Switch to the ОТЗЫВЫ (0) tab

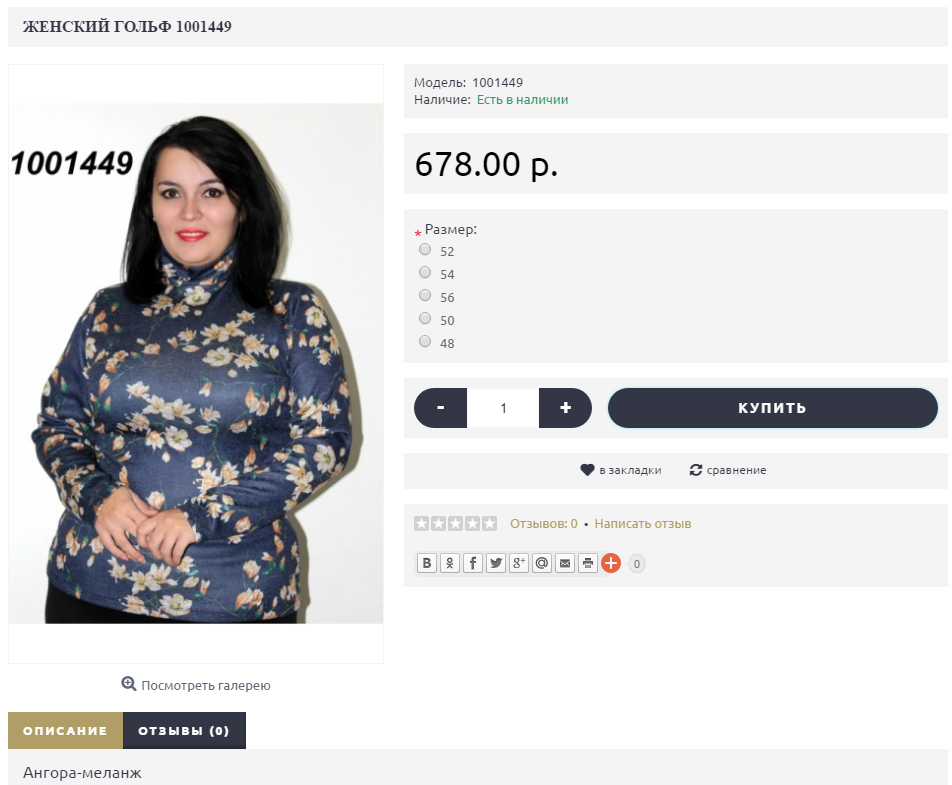point(184,730)
